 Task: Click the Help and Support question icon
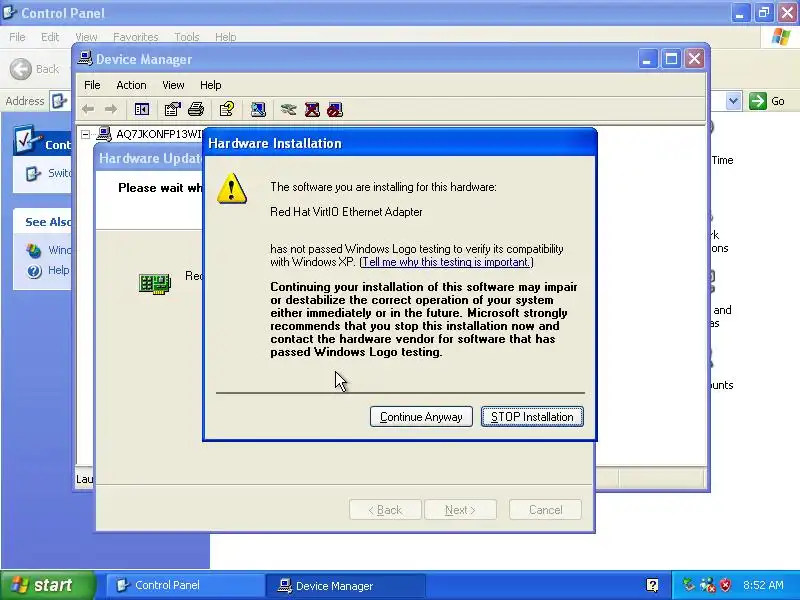tap(34, 271)
